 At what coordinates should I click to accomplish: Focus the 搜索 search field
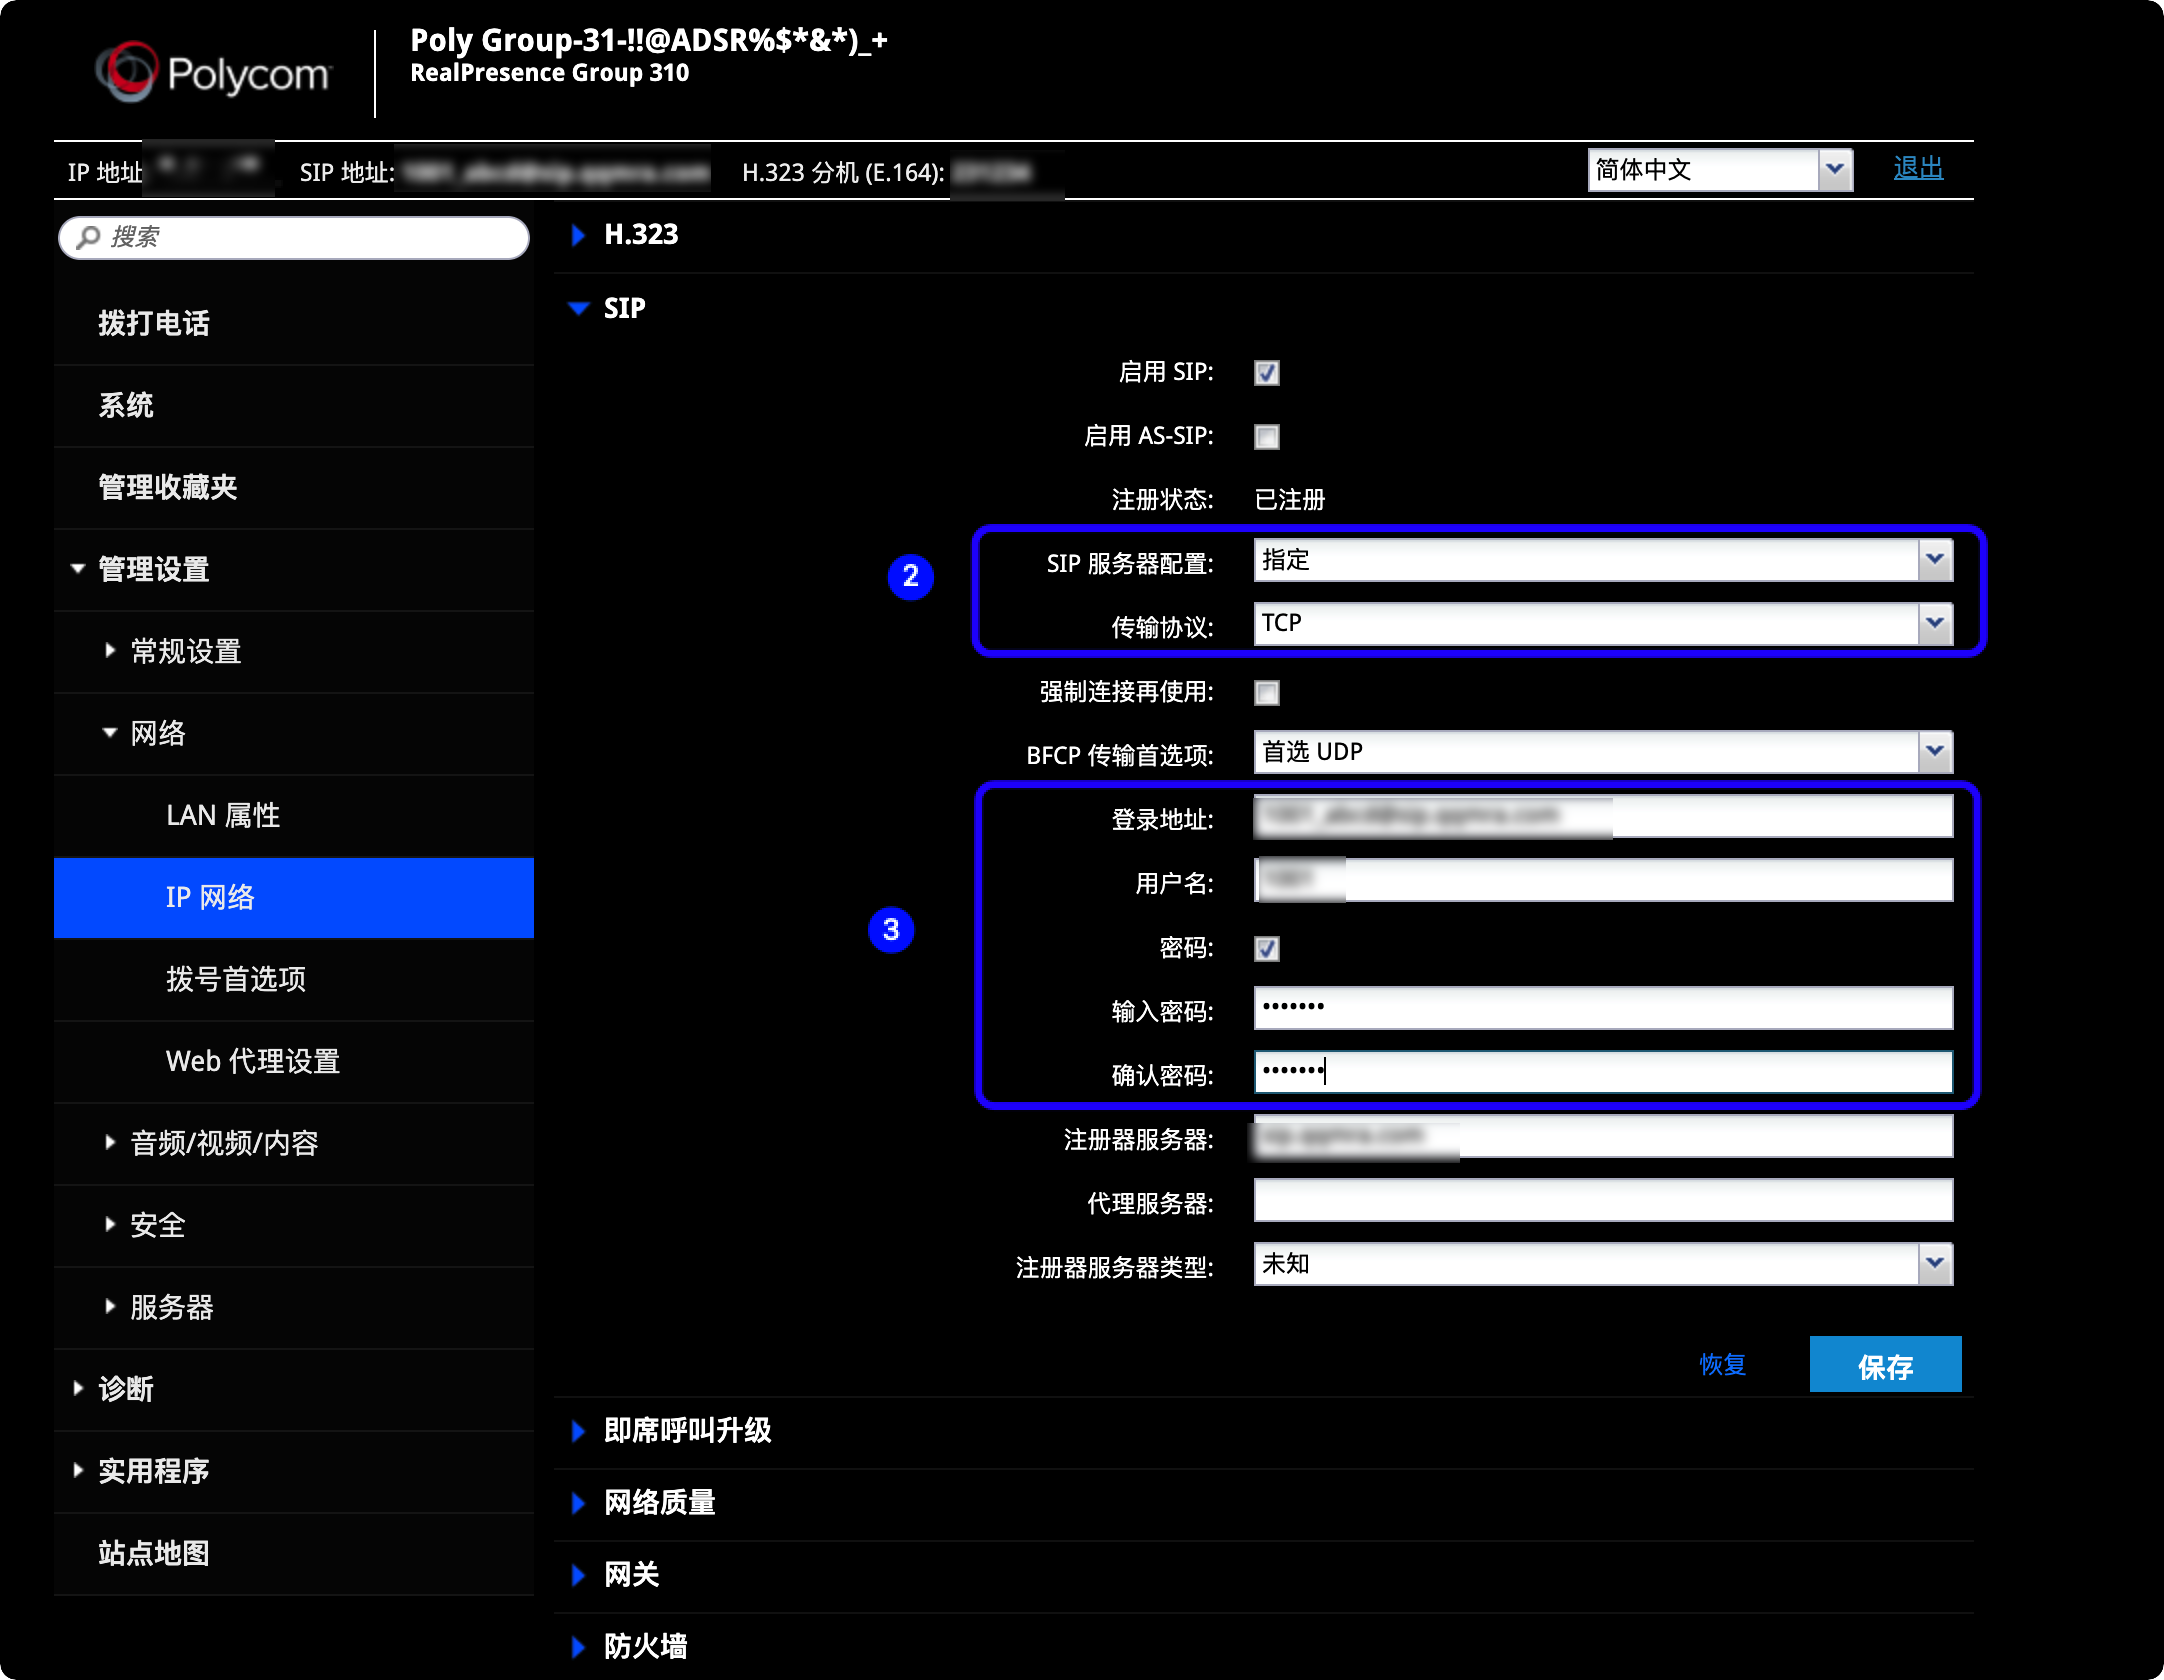294,237
